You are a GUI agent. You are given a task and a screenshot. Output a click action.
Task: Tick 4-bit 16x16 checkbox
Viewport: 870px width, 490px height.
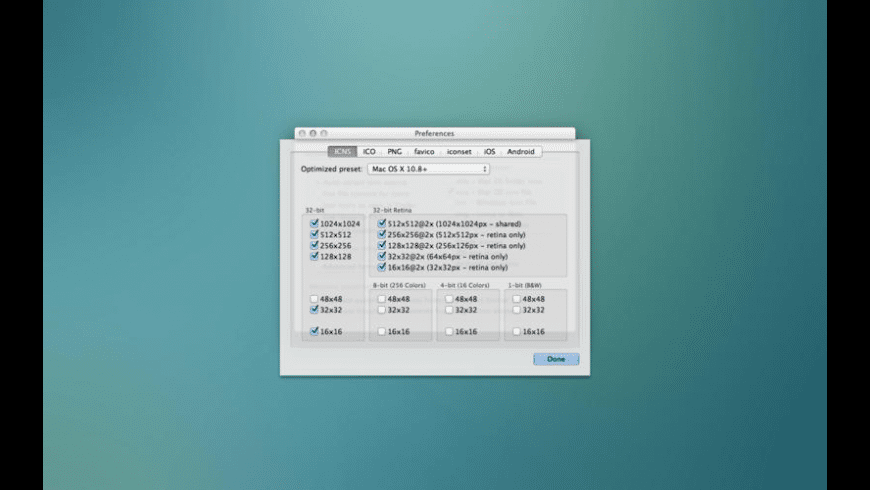point(449,331)
